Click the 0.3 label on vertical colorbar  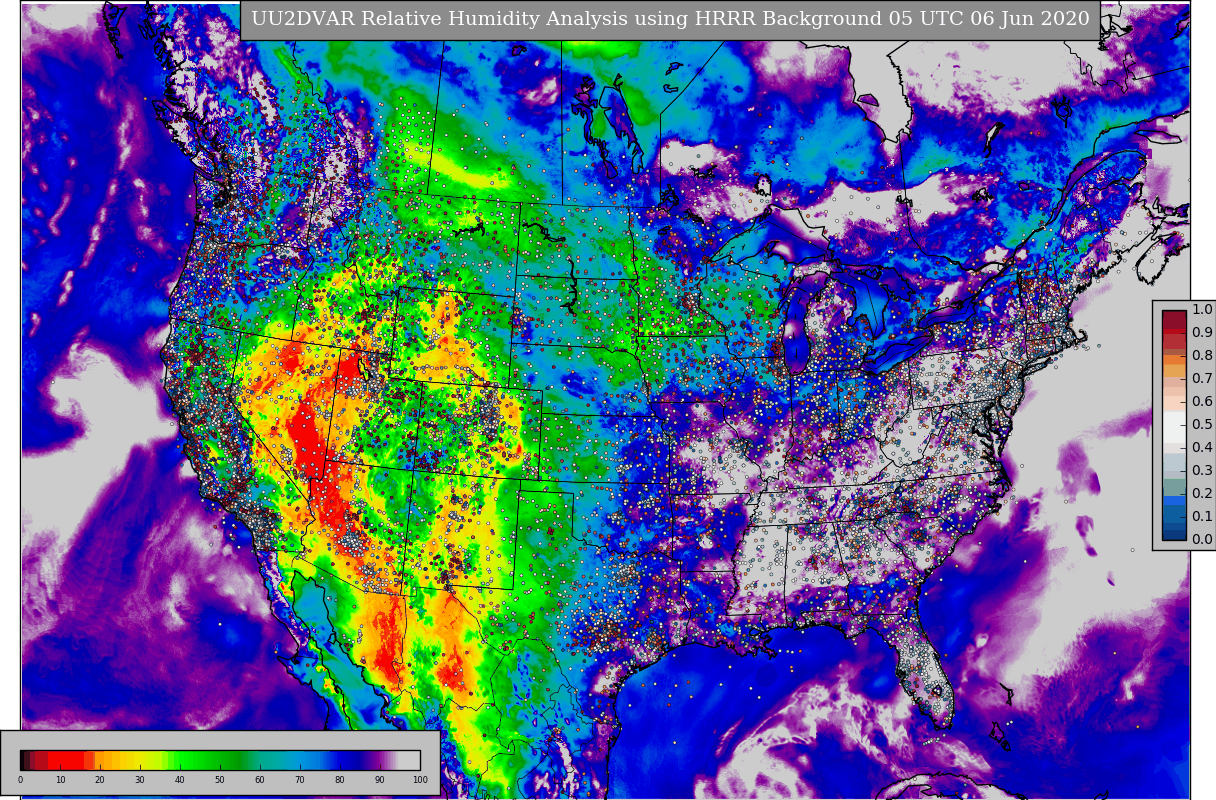click(1202, 470)
